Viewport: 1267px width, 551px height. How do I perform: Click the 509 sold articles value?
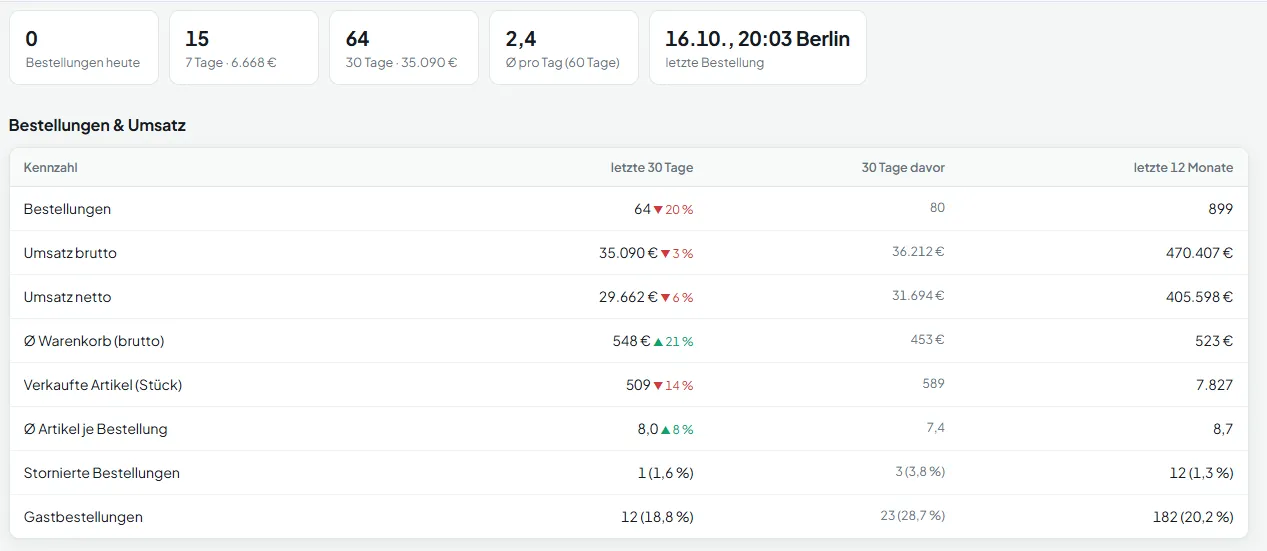click(638, 385)
